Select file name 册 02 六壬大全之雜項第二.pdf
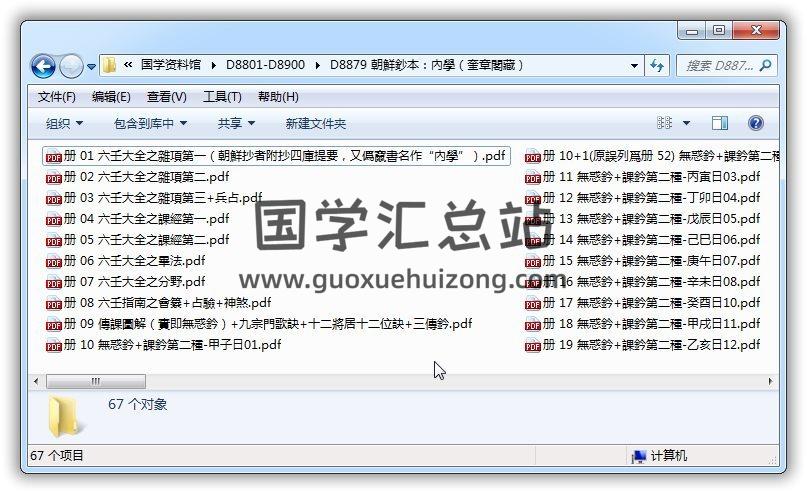 147,177
